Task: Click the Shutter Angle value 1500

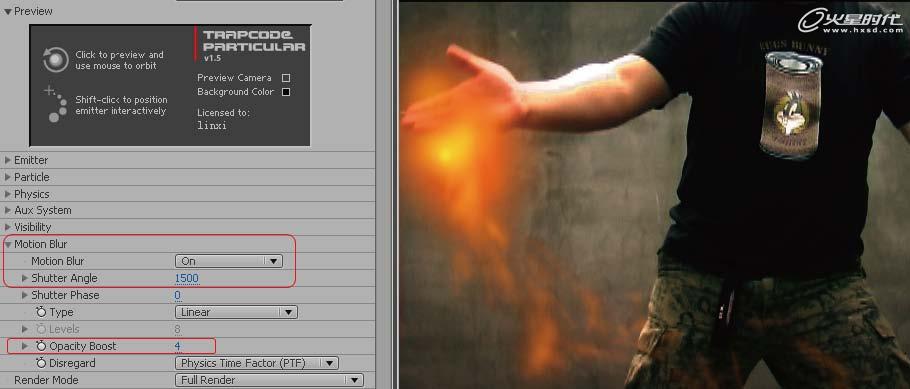Action: [x=186, y=278]
